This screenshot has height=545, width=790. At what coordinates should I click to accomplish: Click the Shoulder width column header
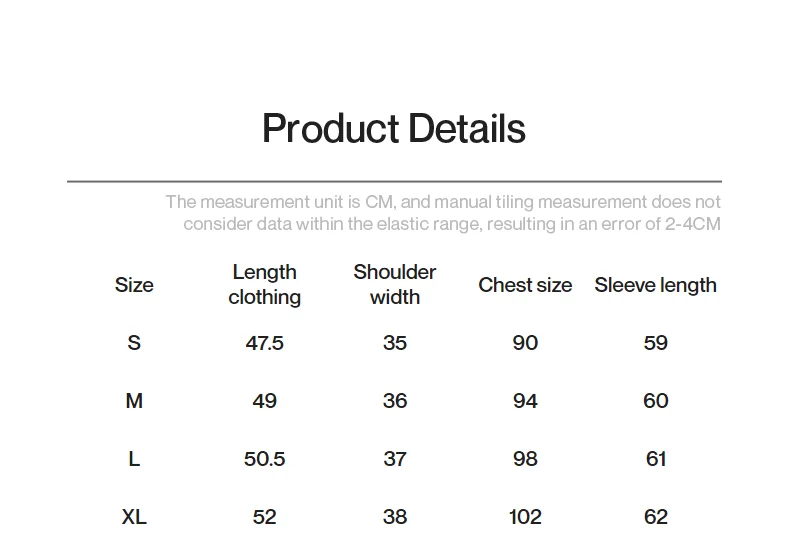pos(394,285)
